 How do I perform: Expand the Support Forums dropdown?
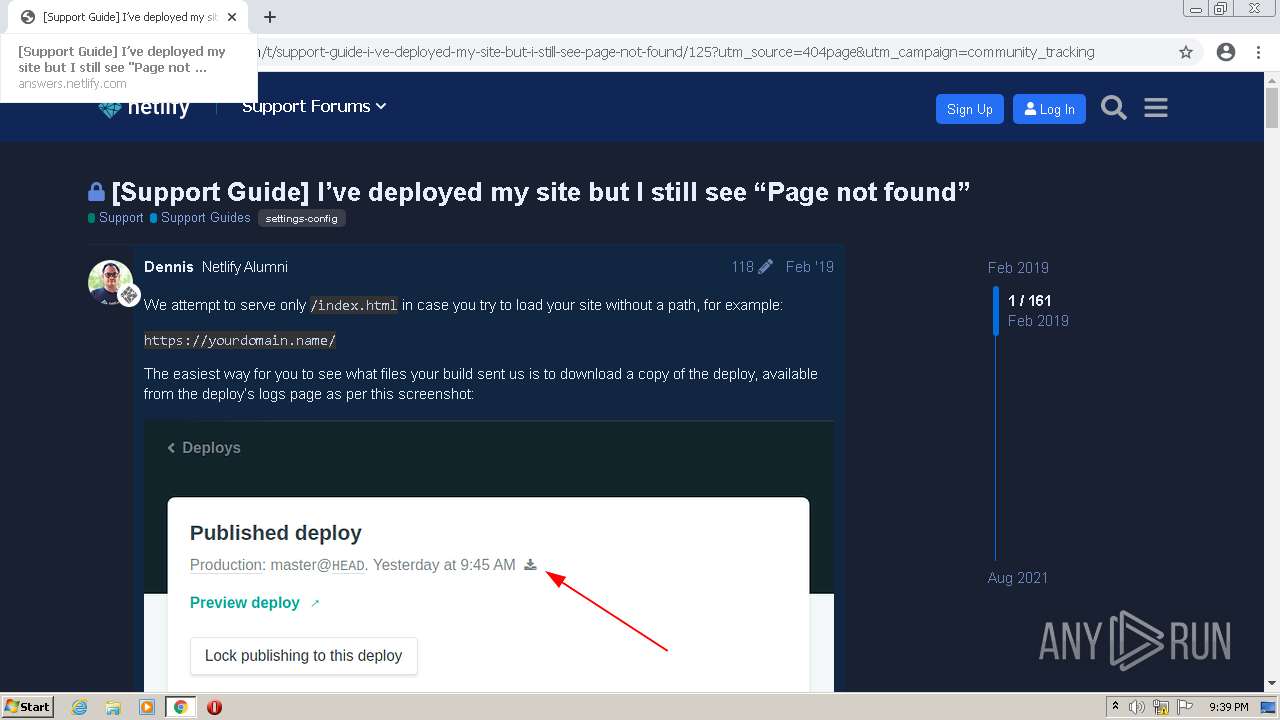(314, 106)
